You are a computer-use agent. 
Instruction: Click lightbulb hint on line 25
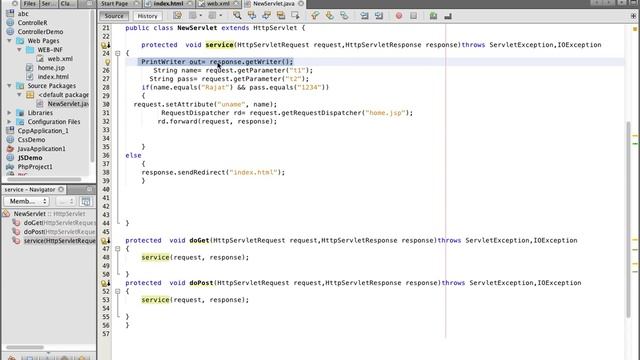[x=107, y=62]
